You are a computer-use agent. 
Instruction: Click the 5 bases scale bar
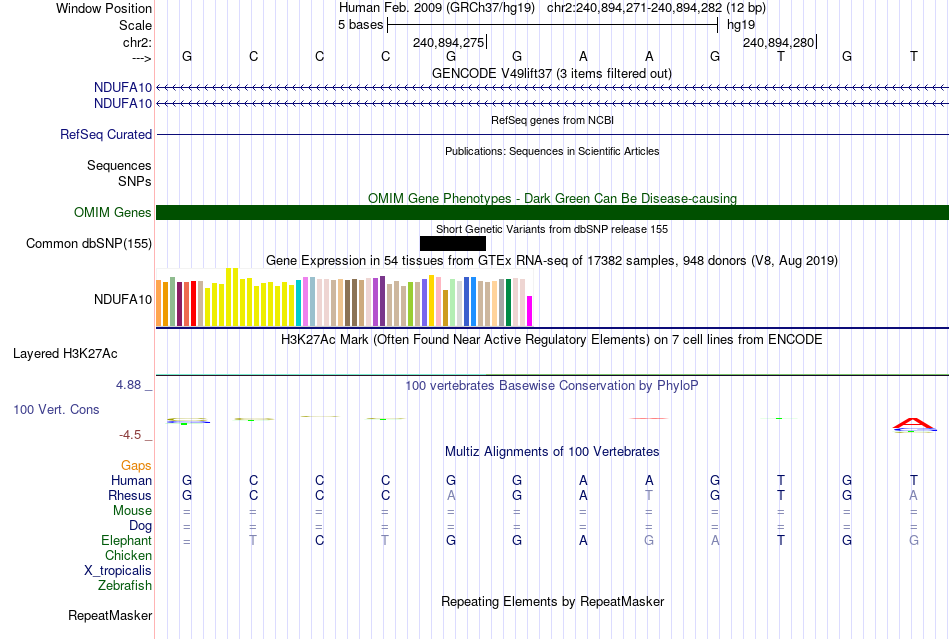(553, 25)
